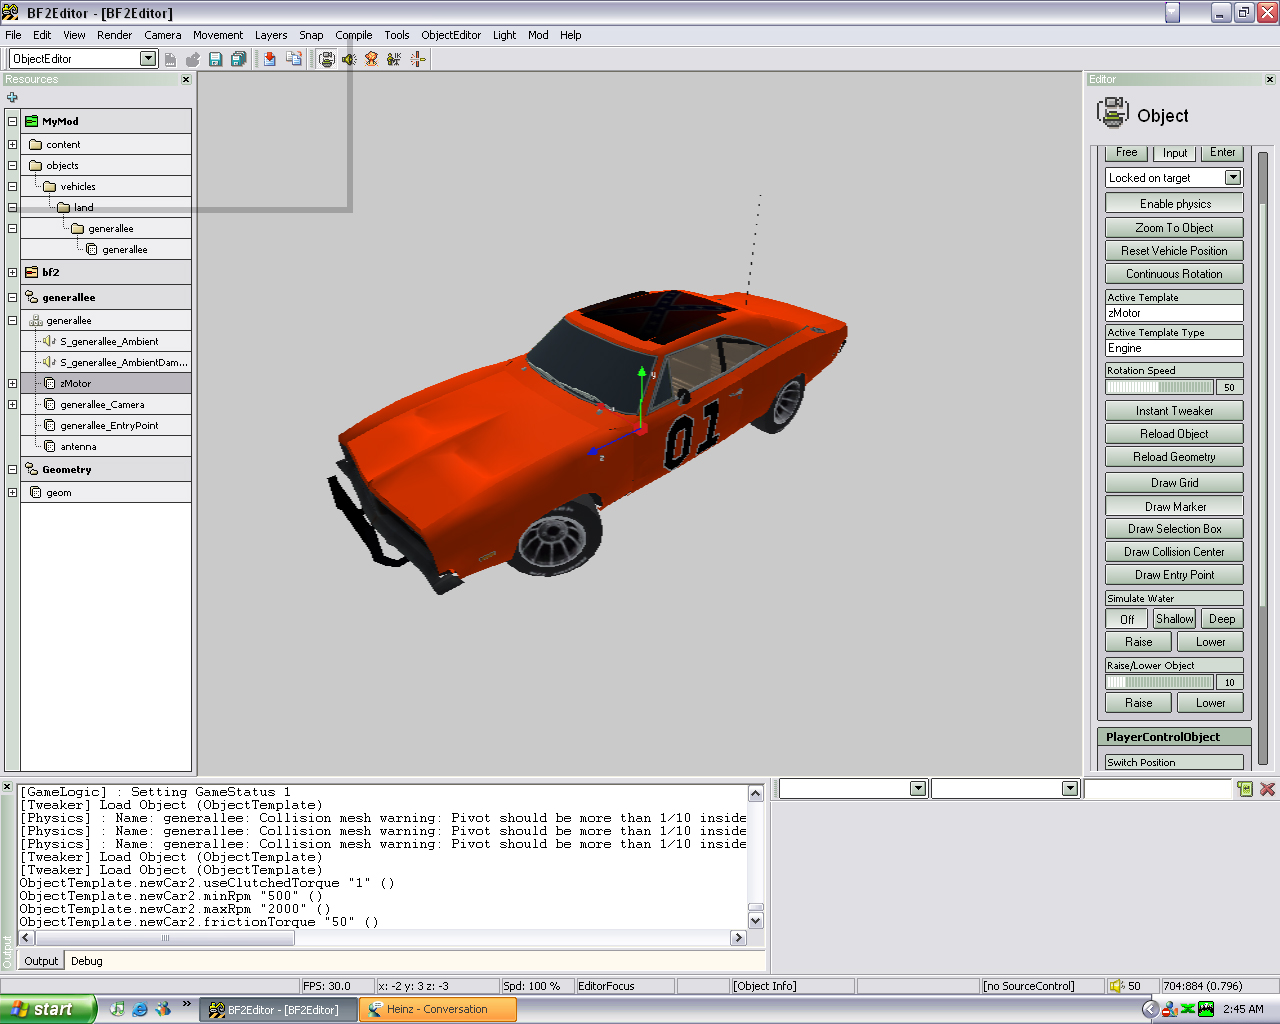This screenshot has height=1024, width=1280.
Task: Collapse the MyMod tree node
Action: pyautogui.click(x=12, y=121)
